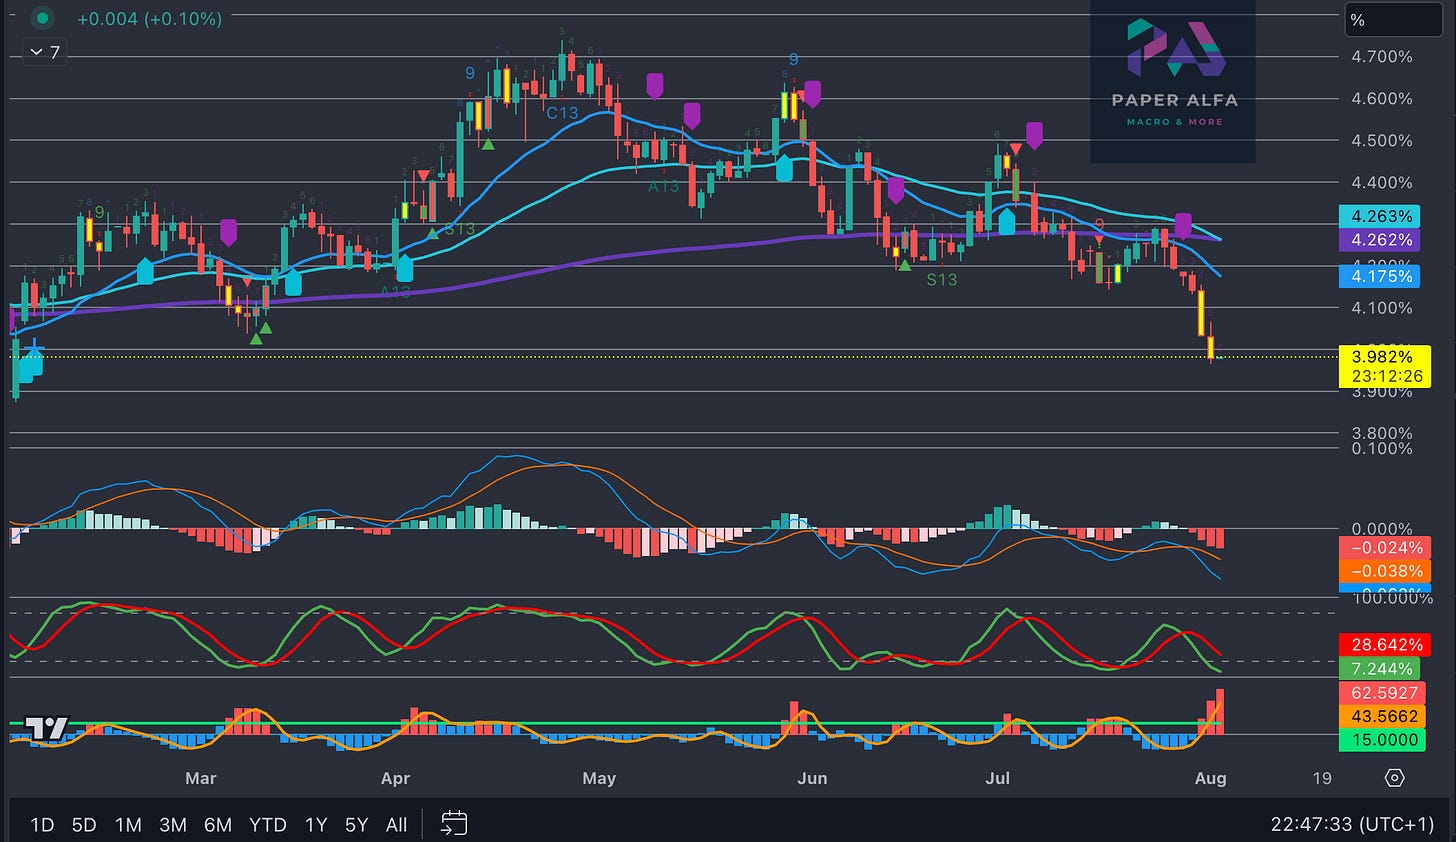Click the 4.263% moving average label
1456x842 pixels.
point(1382,216)
